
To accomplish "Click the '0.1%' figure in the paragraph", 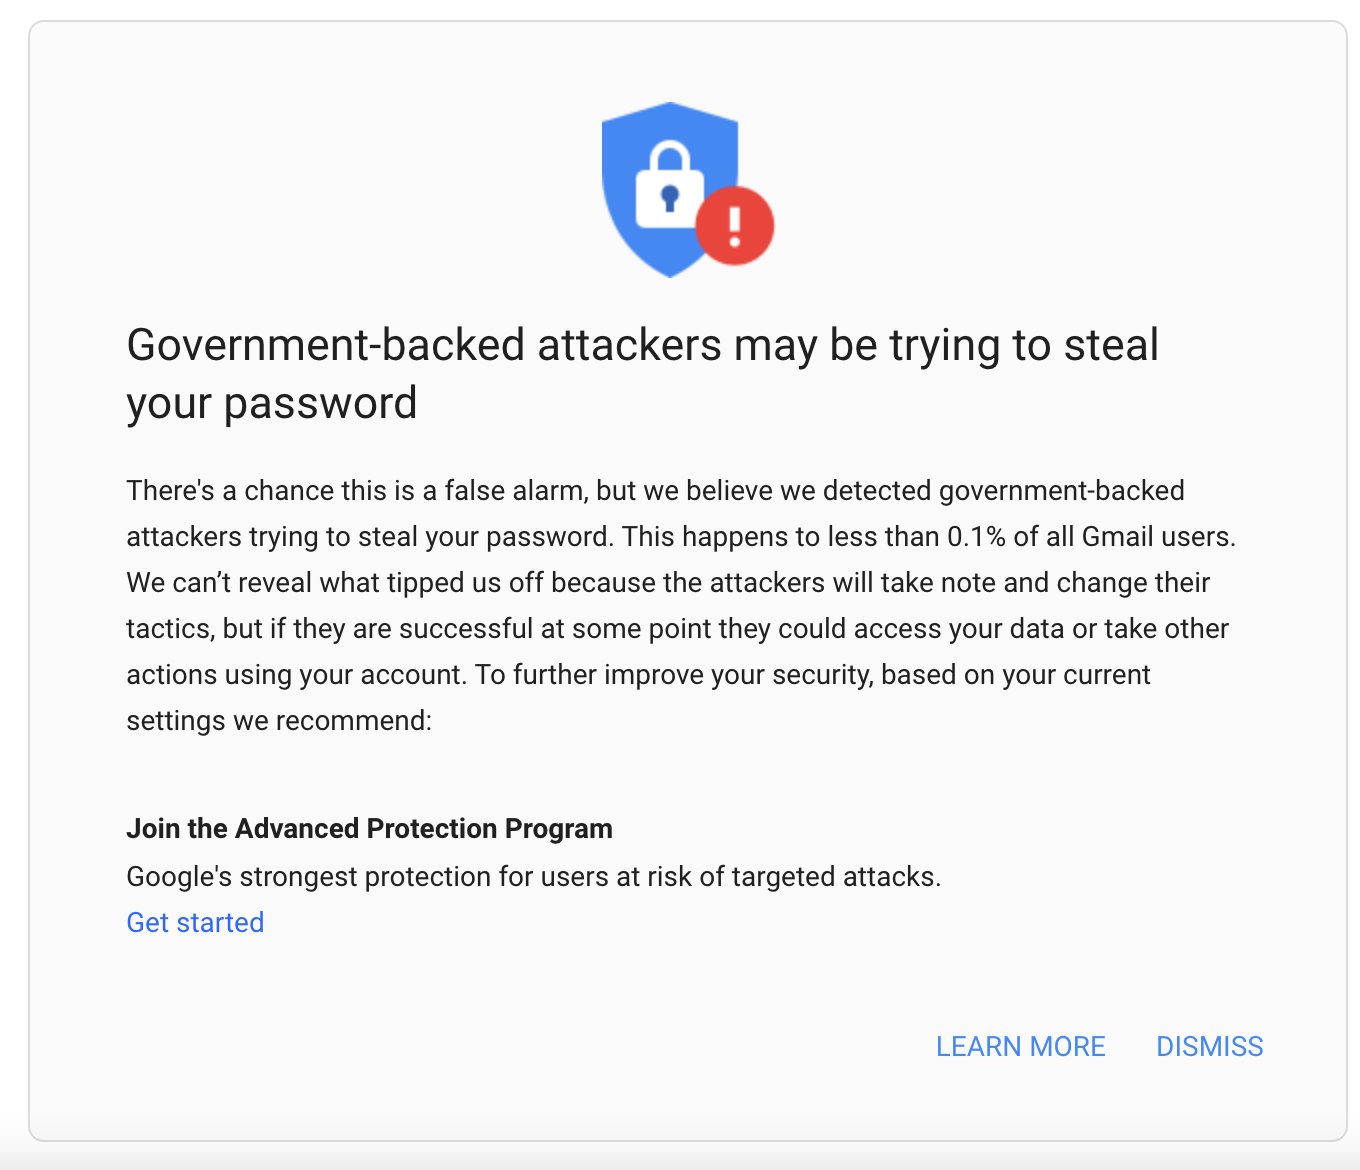I will click(975, 536).
